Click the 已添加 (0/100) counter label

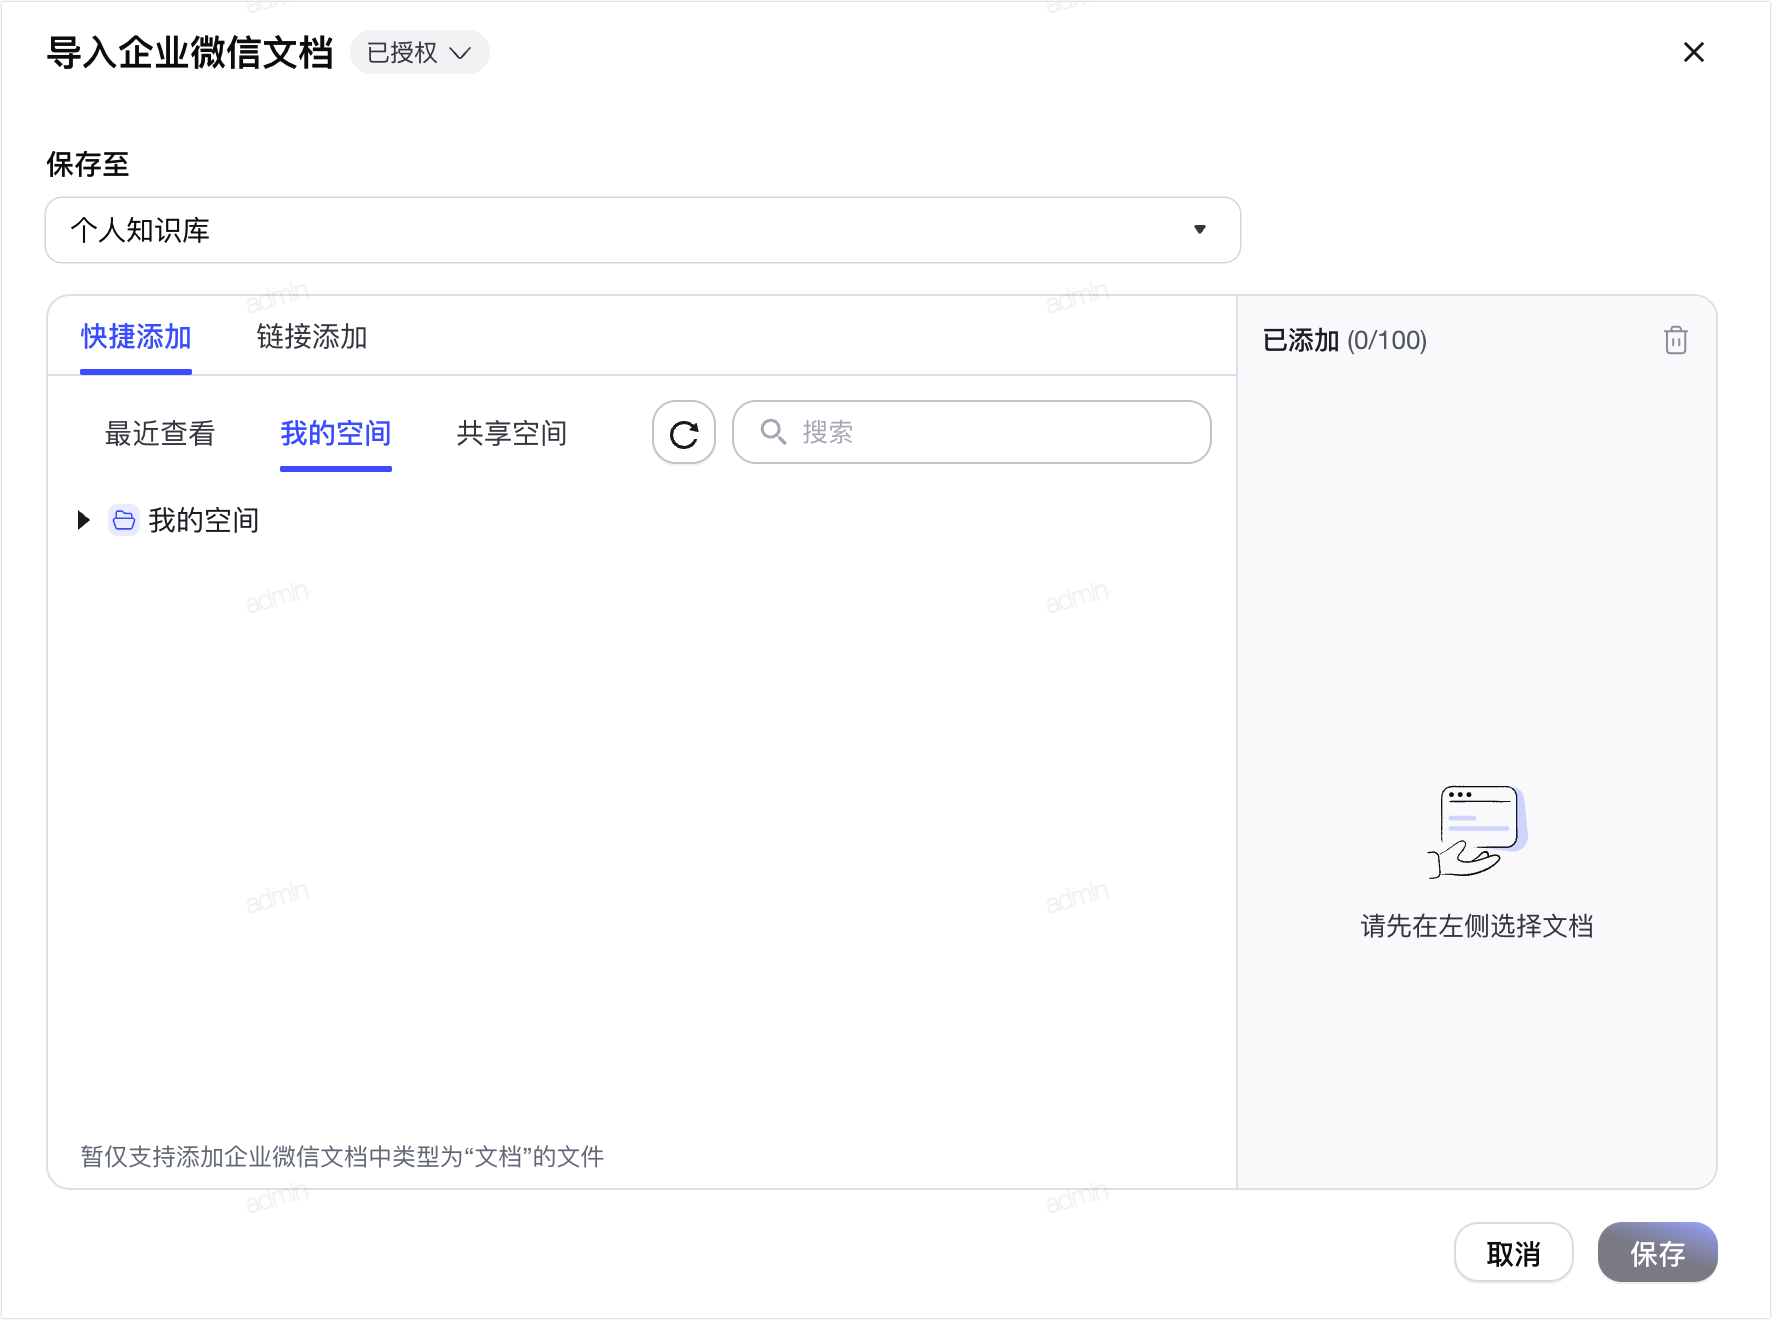click(x=1344, y=341)
